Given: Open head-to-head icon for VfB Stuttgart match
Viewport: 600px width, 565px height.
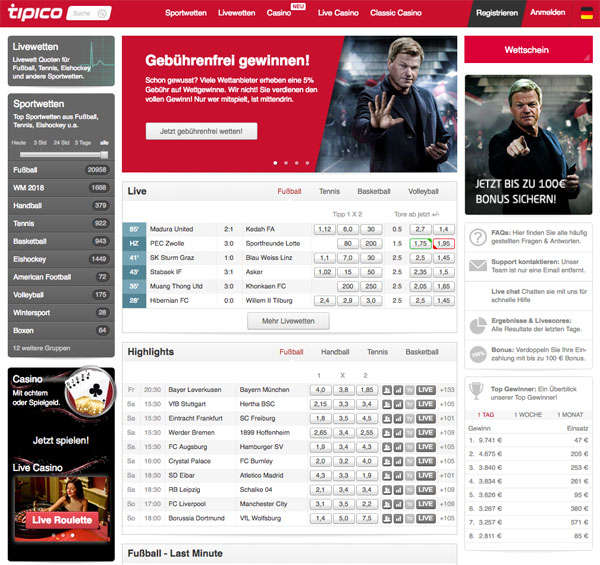Looking at the screenshot, I should [387, 404].
